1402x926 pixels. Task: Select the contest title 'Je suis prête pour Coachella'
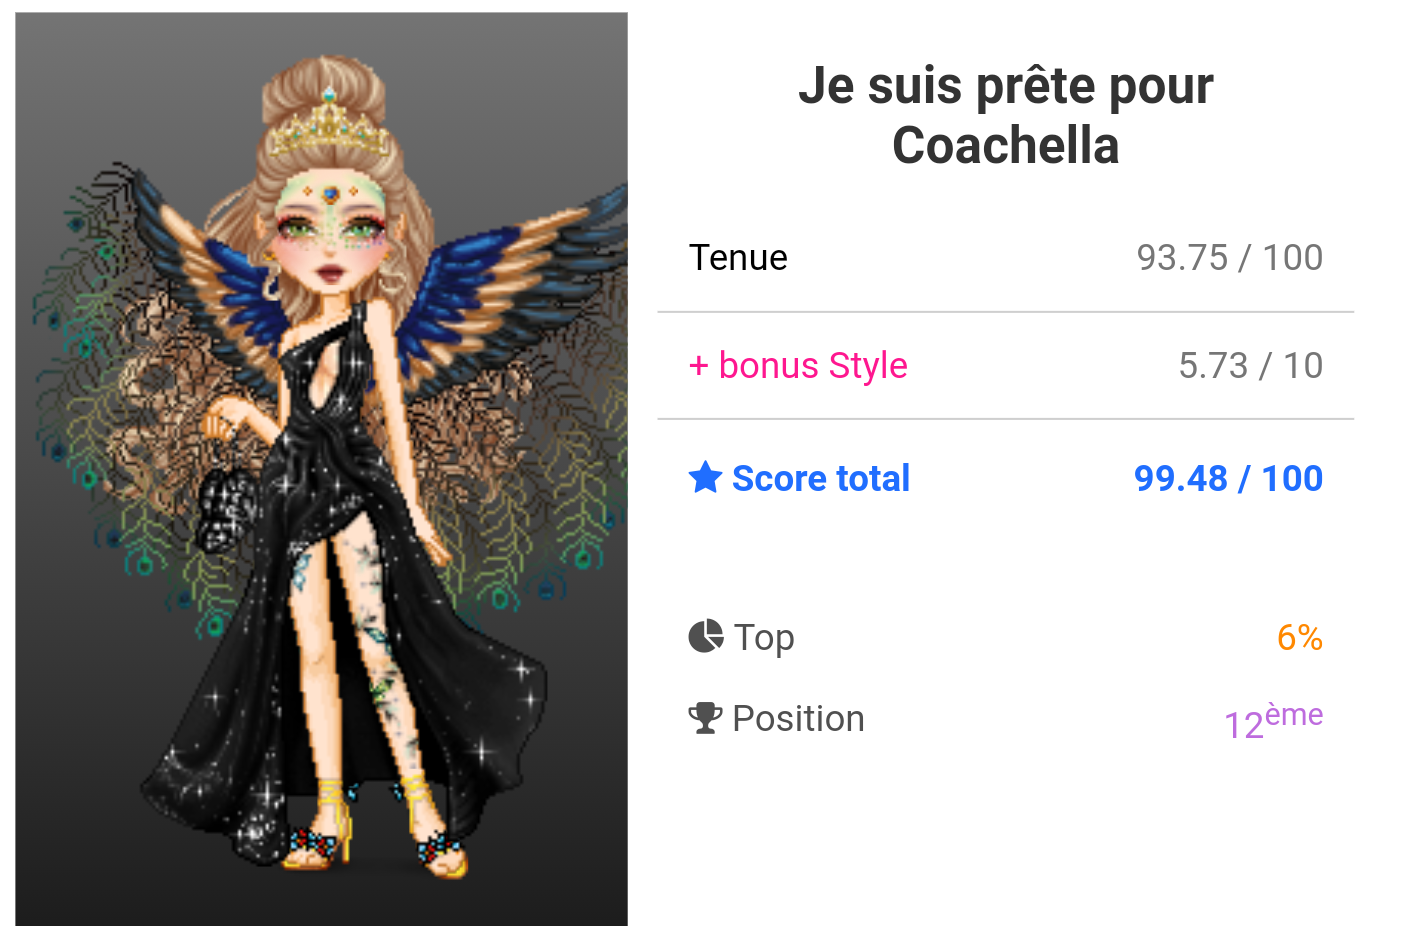click(1005, 115)
